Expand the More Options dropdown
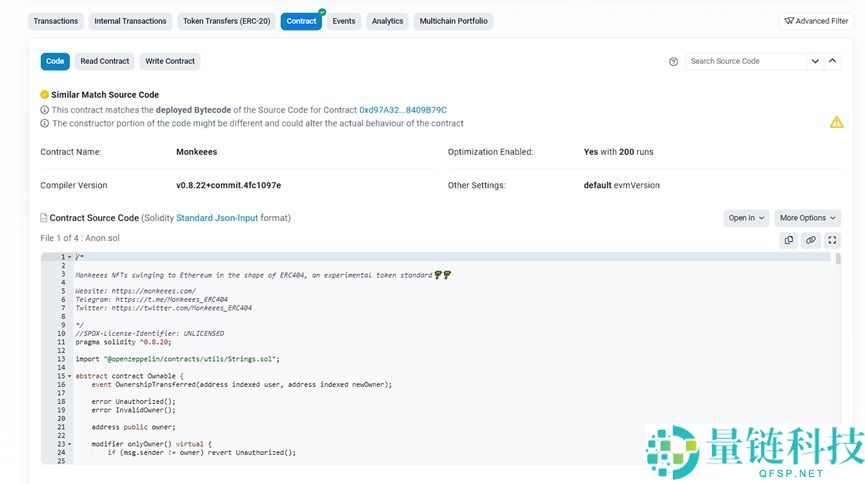The width and height of the screenshot is (865, 484). click(807, 218)
